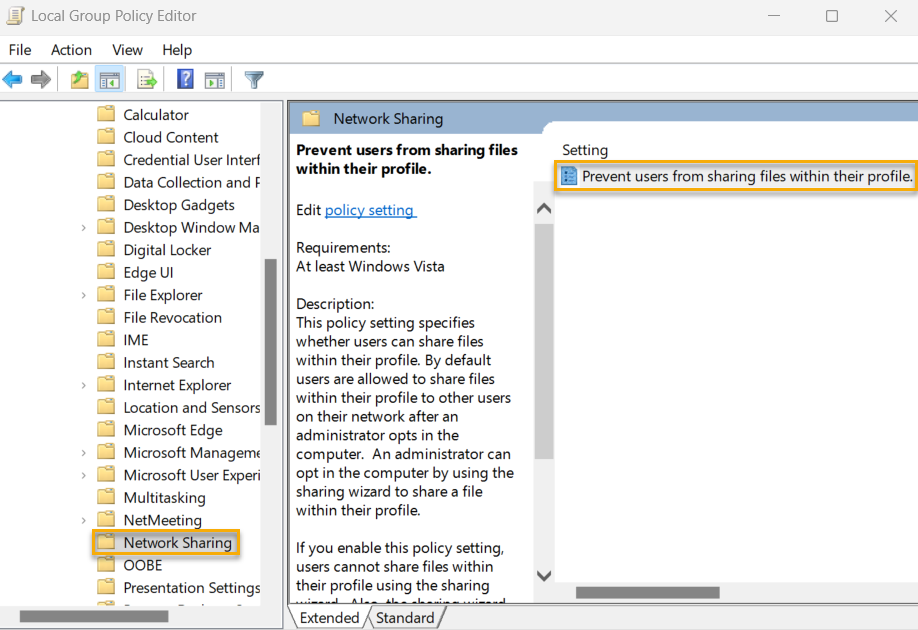Expand the NetMeeting tree node
Screen dimensions: 918x630
[85, 519]
